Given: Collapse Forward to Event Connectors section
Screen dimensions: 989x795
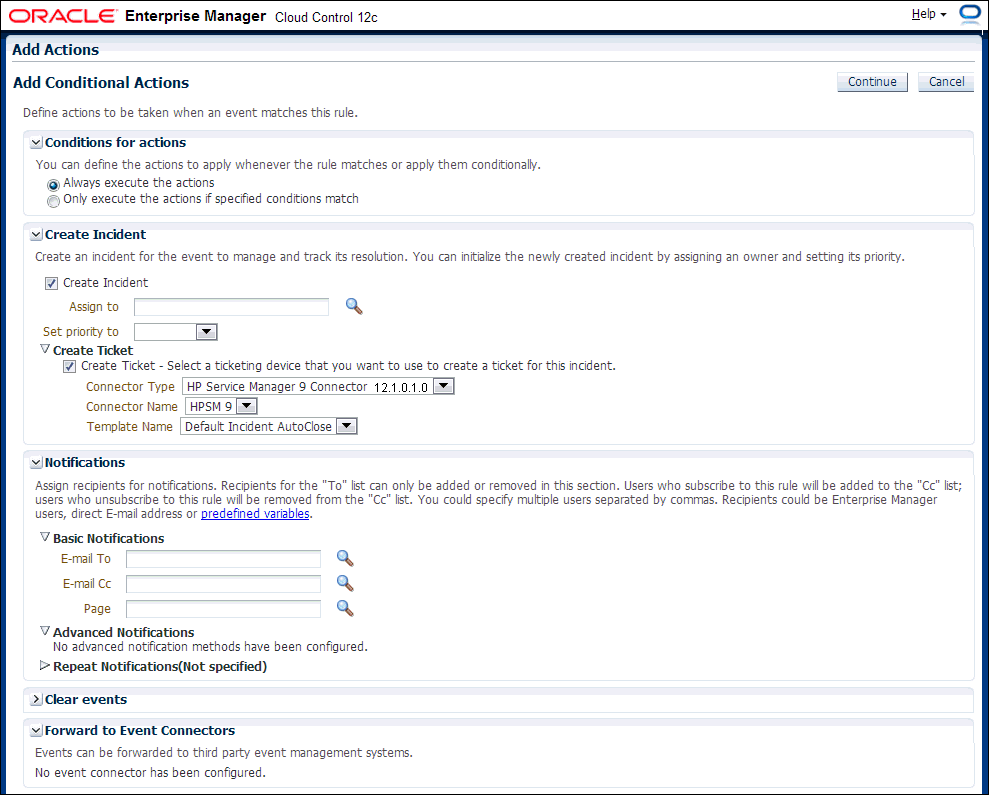Looking at the screenshot, I should tap(37, 731).
